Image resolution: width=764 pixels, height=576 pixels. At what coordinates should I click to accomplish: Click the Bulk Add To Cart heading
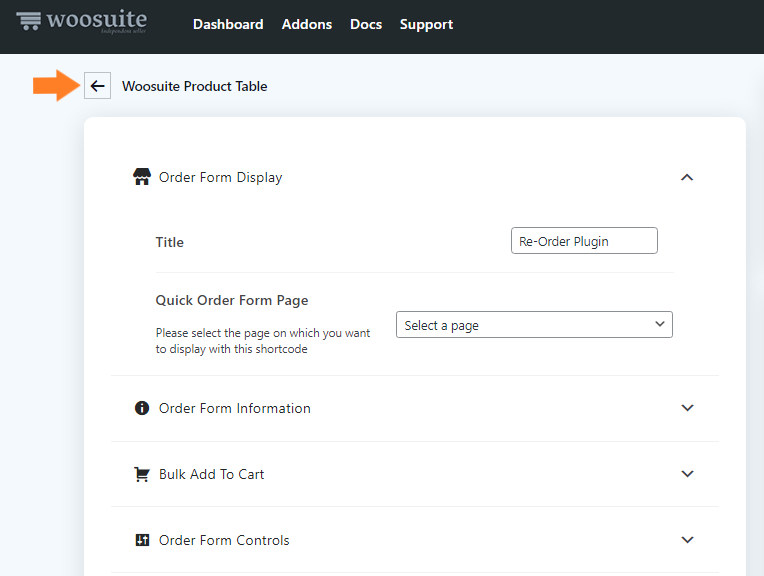211,474
